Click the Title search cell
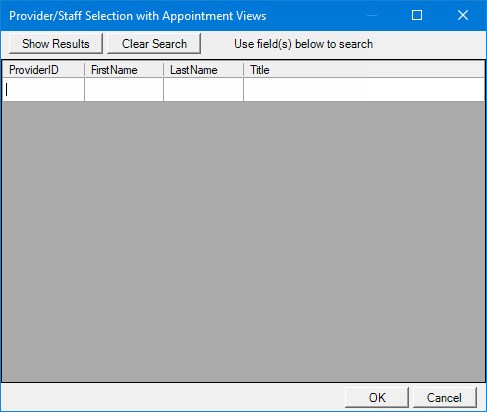The image size is (487, 412). point(364,90)
